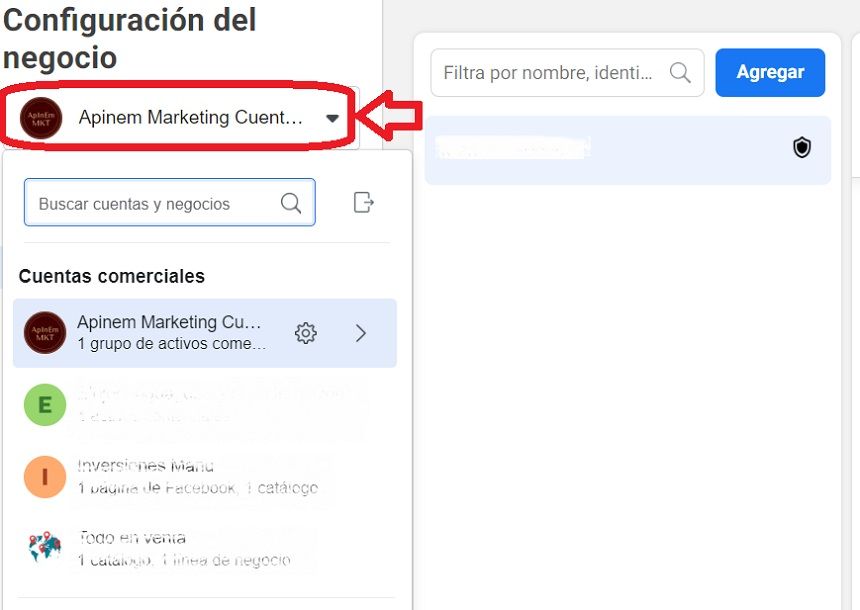The height and width of the screenshot is (610, 860).
Task: Click the Cuentas comerciales heading
Action: [x=111, y=276]
